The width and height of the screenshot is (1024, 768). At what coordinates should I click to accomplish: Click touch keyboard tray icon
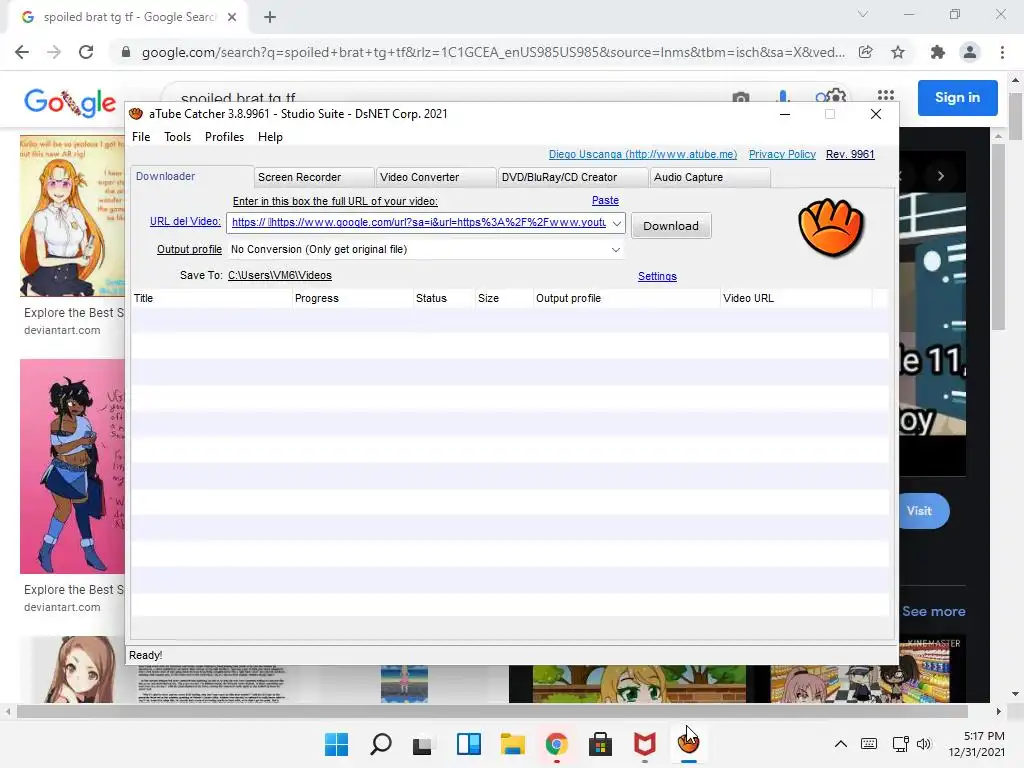(869, 744)
